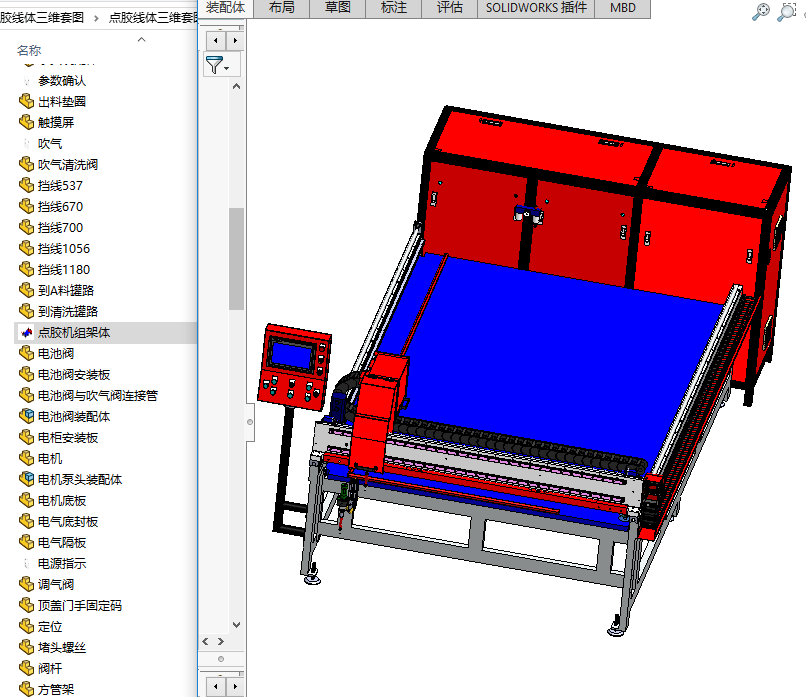This screenshot has width=806, height=697.
Task: Open the 评估 tab
Action: tap(449, 8)
